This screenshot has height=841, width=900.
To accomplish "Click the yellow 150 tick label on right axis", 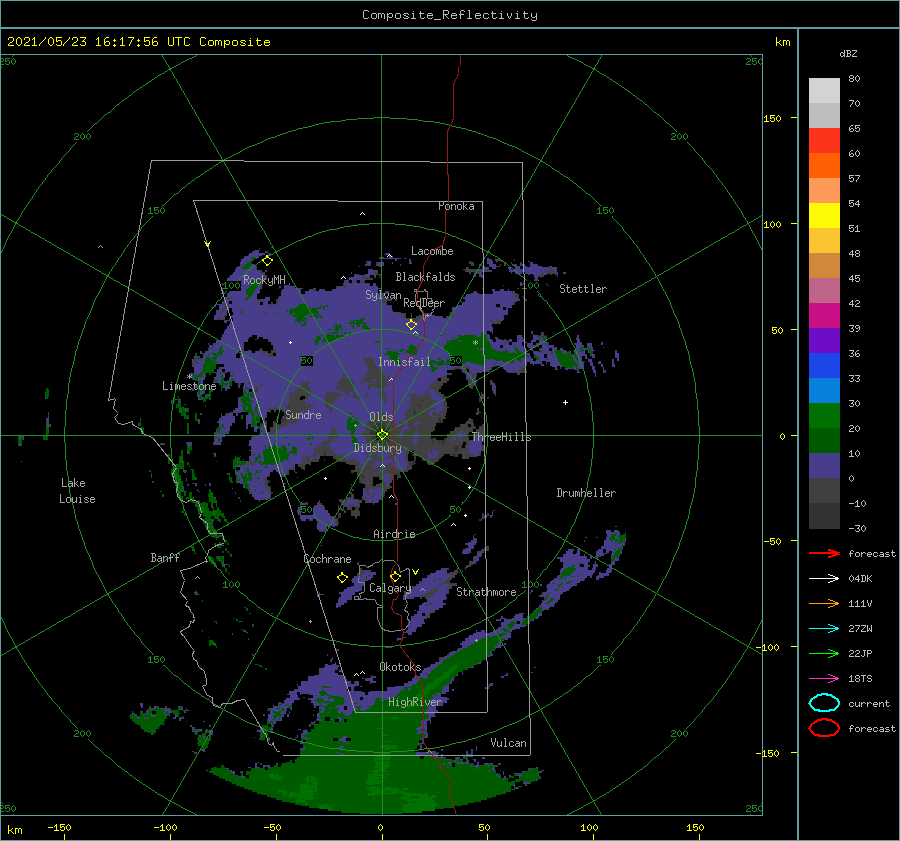I will [x=772, y=118].
